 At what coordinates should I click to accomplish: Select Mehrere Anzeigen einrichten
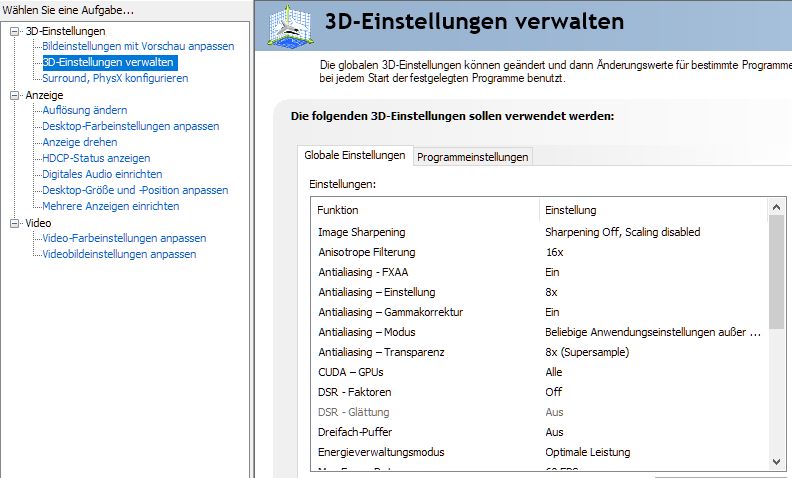[111, 206]
